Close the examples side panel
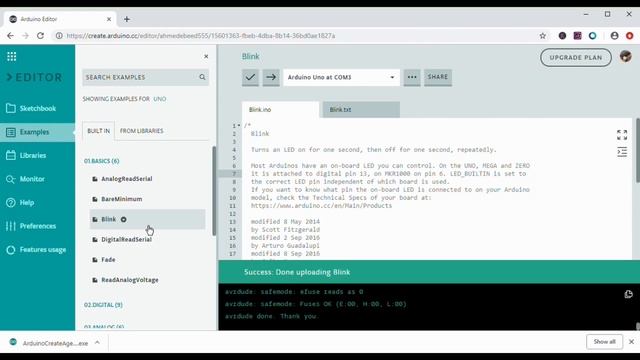The width and height of the screenshot is (640, 360). [206, 56]
